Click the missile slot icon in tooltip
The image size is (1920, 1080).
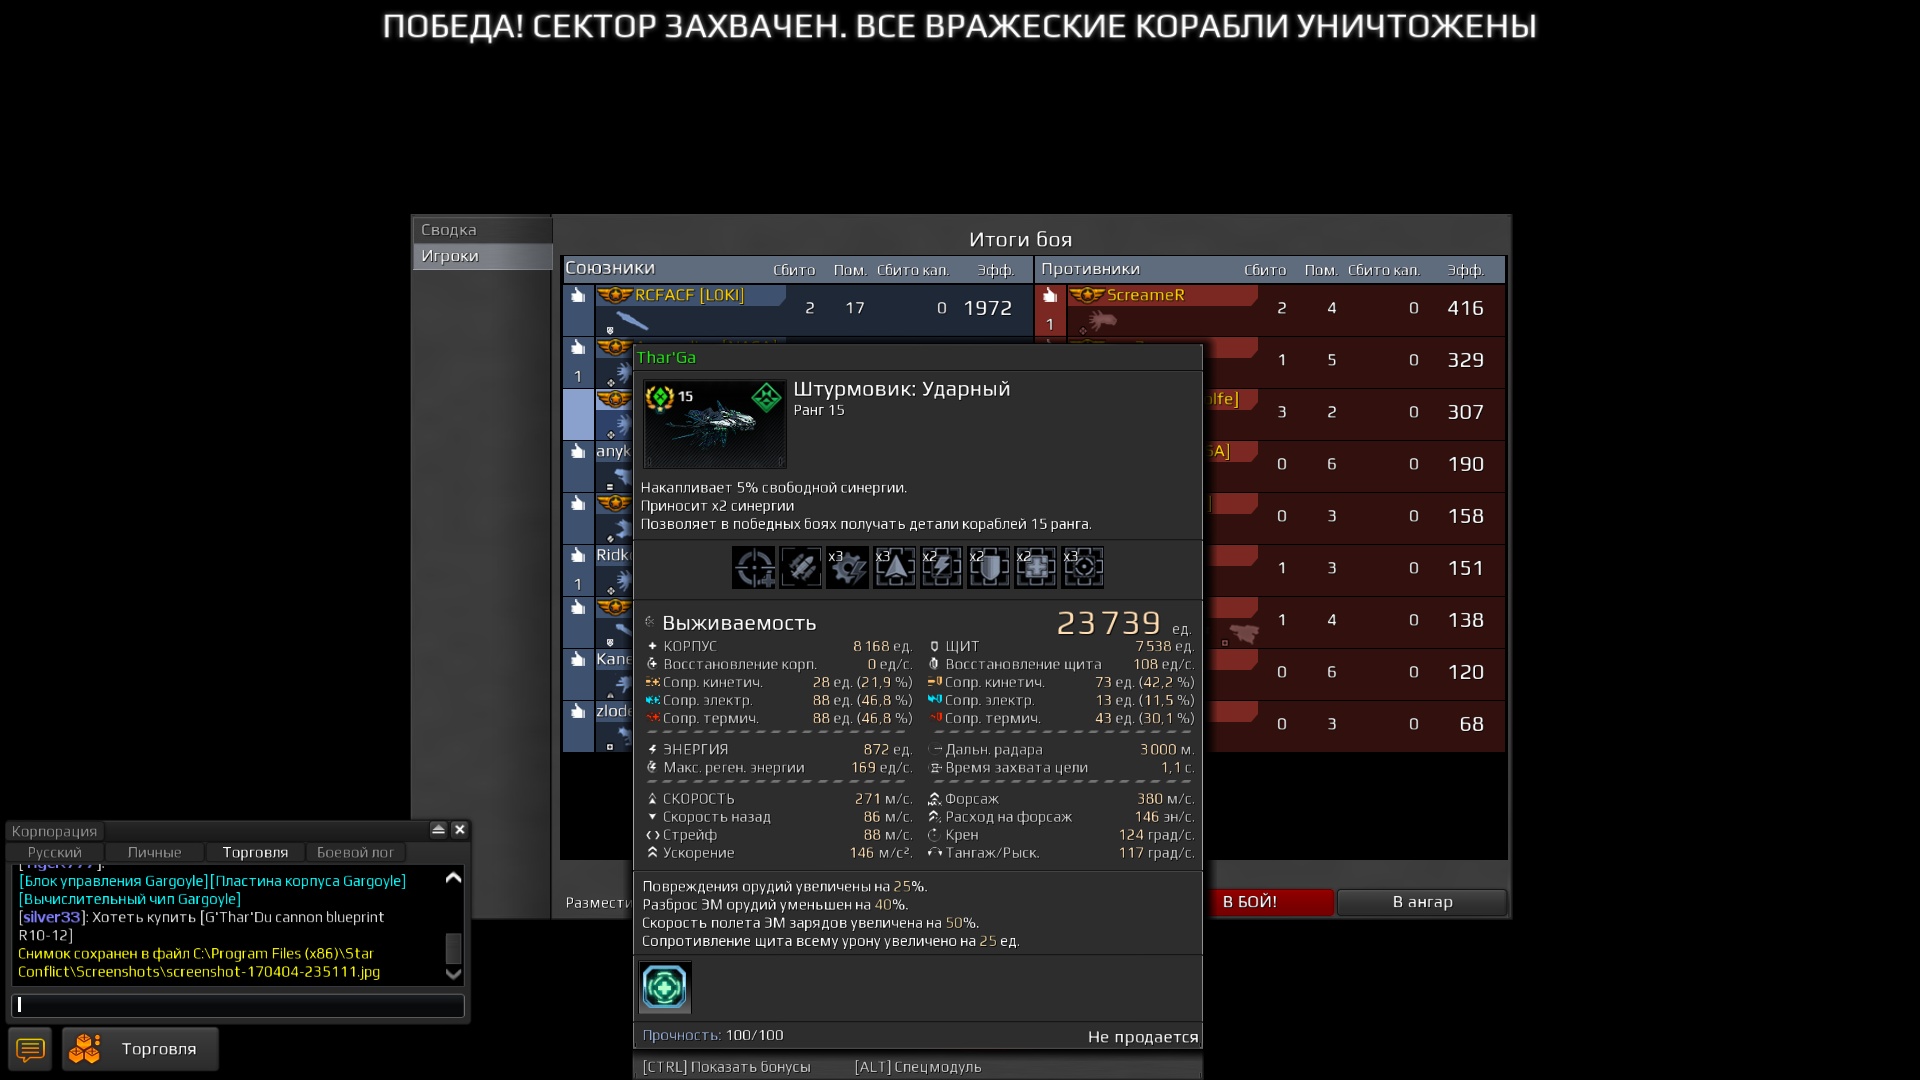800,567
